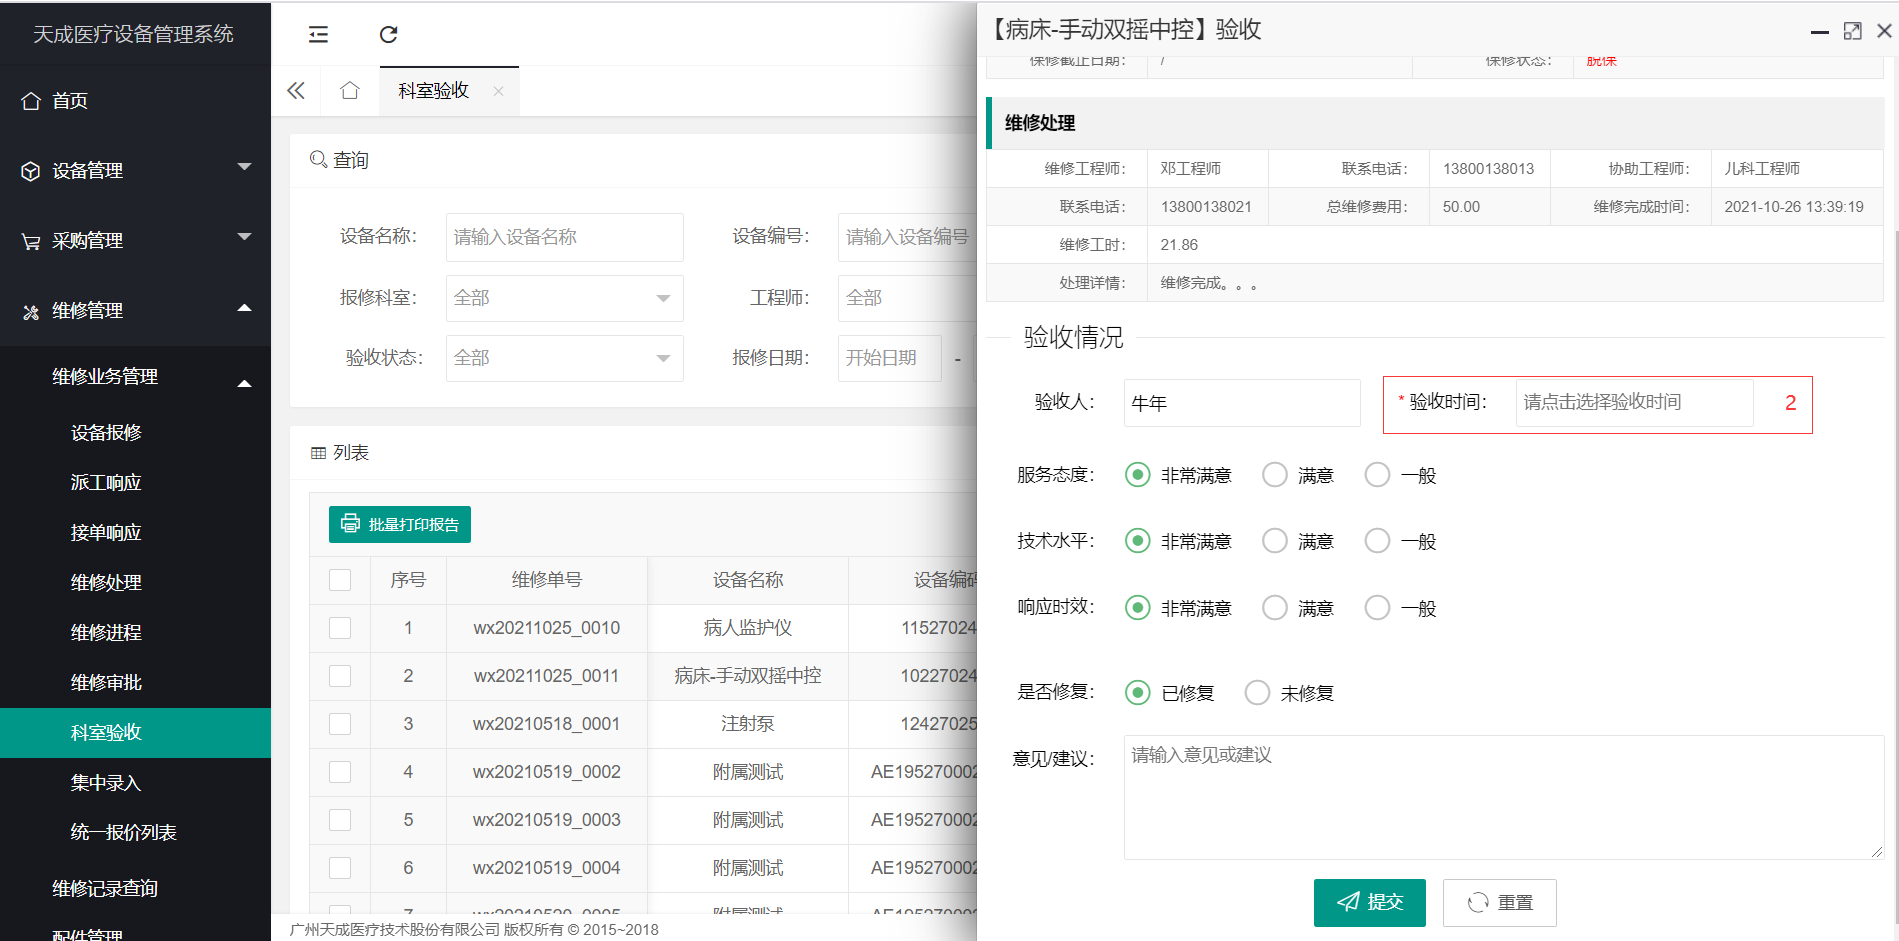Click the 首页 home icon in sidebar
This screenshot has height=941, width=1899.
click(x=31, y=101)
